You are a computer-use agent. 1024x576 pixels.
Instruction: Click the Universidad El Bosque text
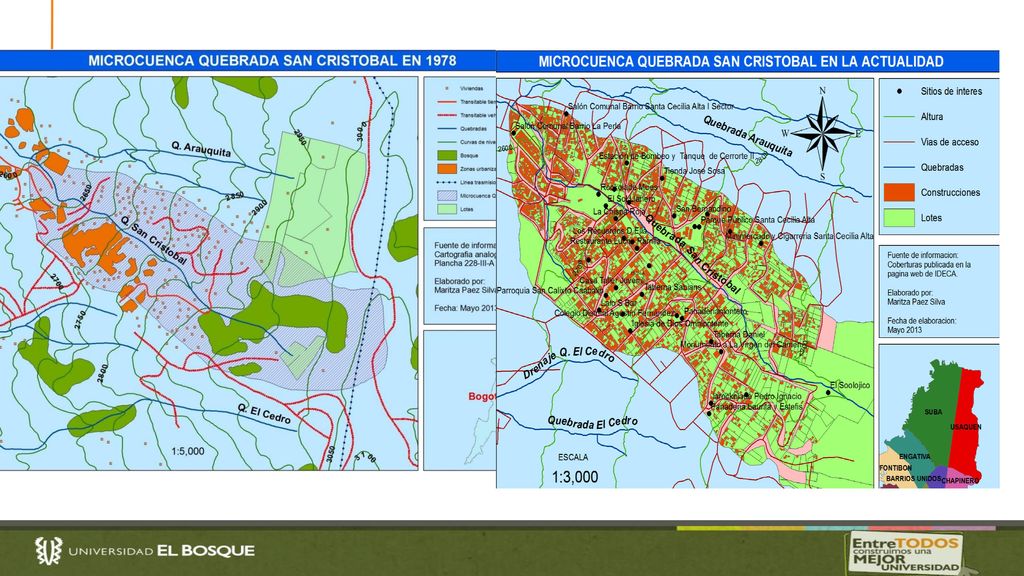161,551
